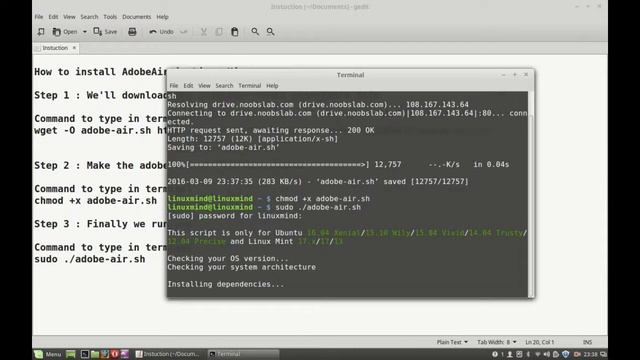Open the Mint Menu button
Viewport: 640px width, 360px height.
point(48,354)
